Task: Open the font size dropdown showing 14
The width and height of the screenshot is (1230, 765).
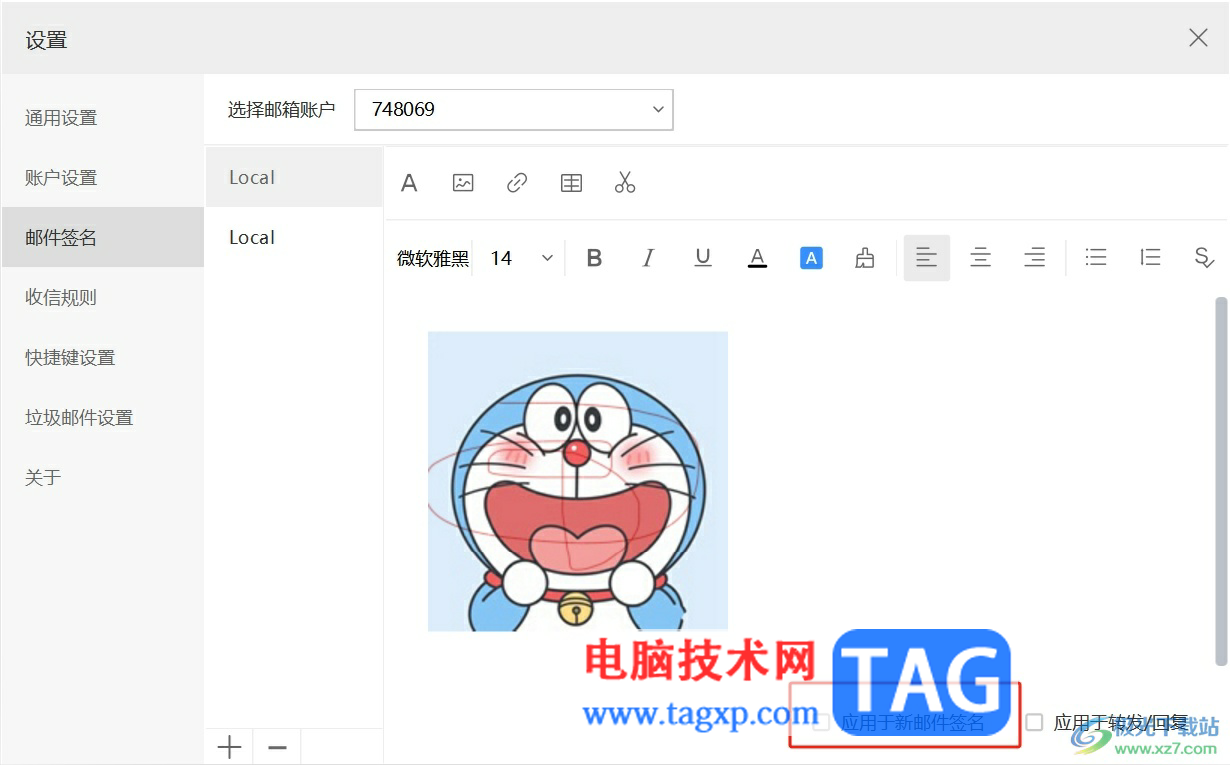Action: tap(521, 258)
